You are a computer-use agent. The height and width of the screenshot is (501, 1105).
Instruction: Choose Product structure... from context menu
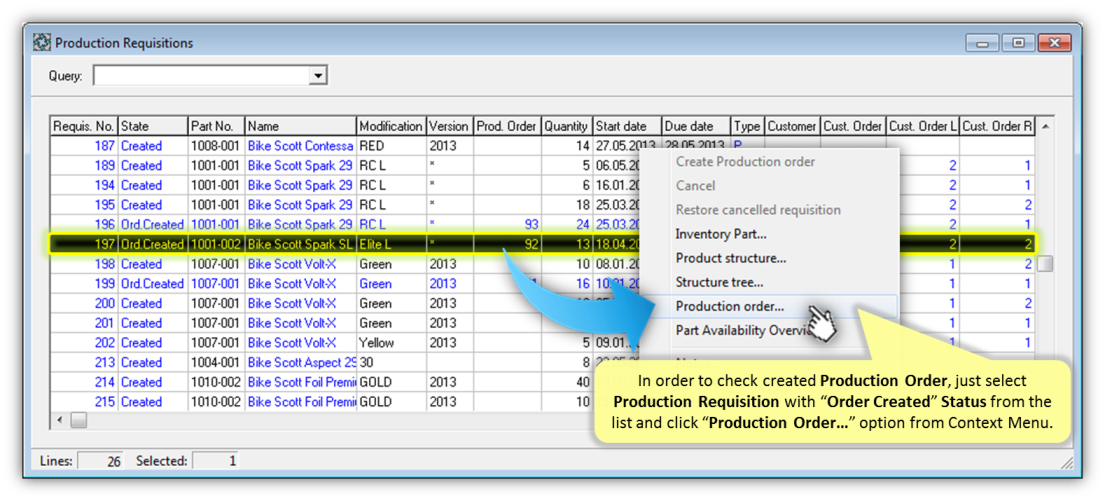[x=731, y=258]
